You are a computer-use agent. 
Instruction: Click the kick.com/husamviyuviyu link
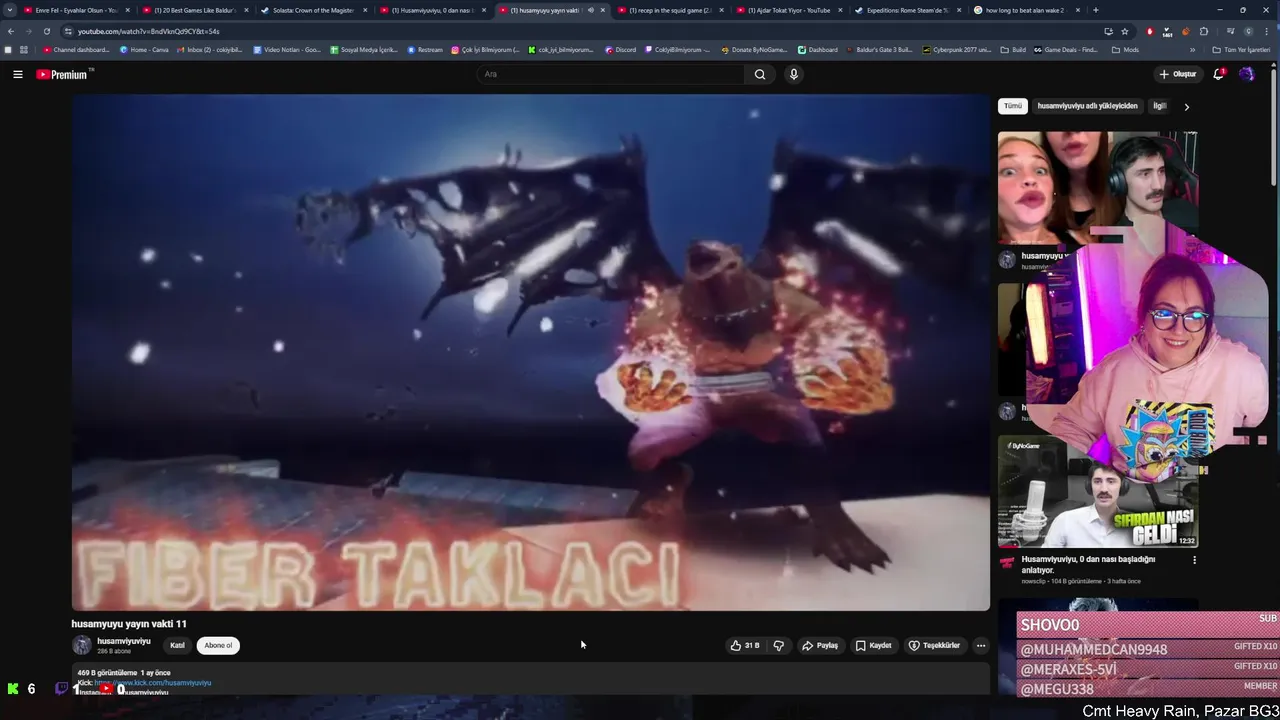pyautogui.click(x=153, y=683)
